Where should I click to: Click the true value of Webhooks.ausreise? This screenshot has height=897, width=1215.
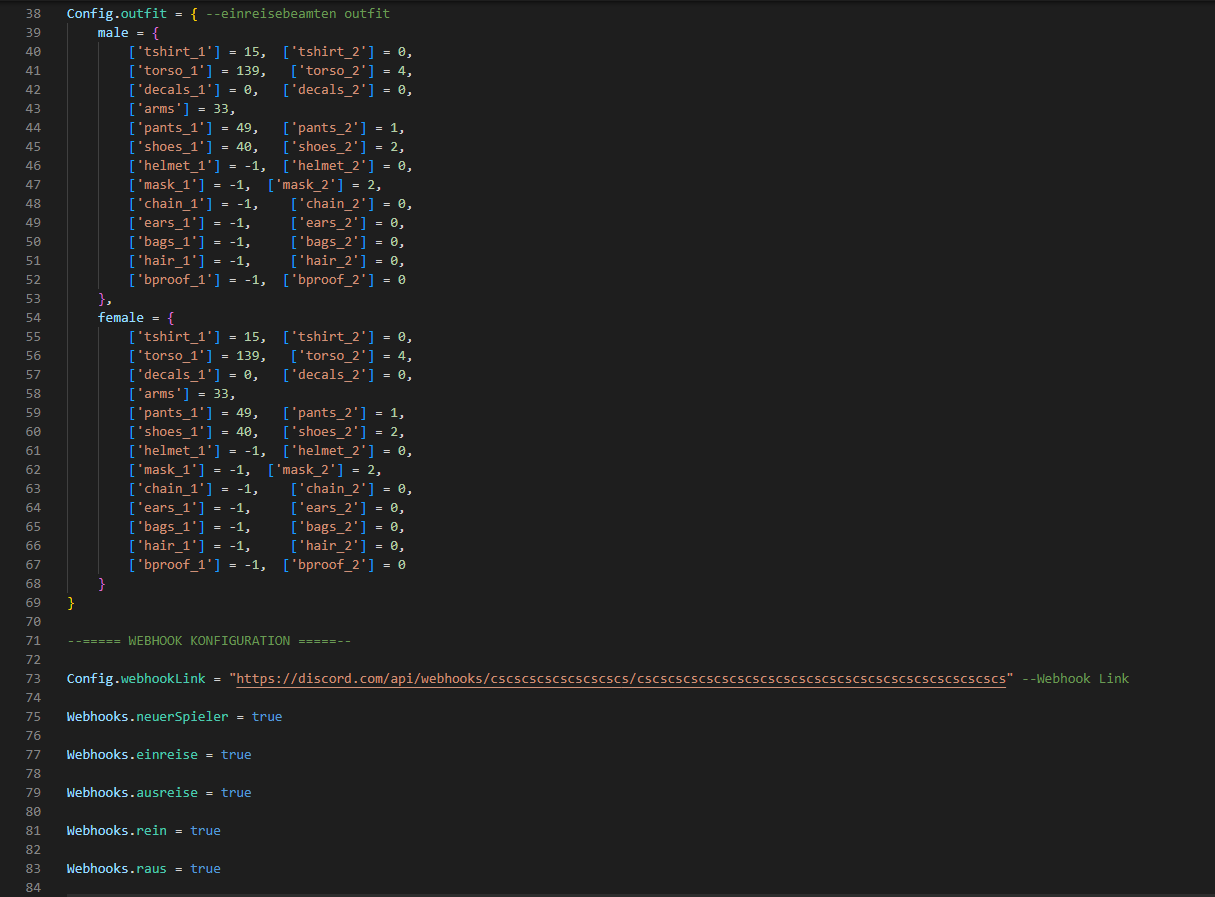(236, 793)
